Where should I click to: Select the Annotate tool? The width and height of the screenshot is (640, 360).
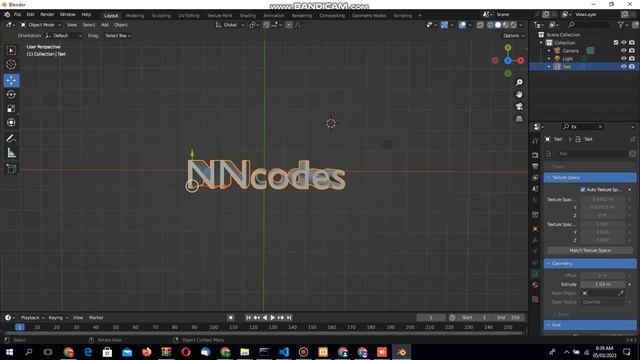pos(11,139)
